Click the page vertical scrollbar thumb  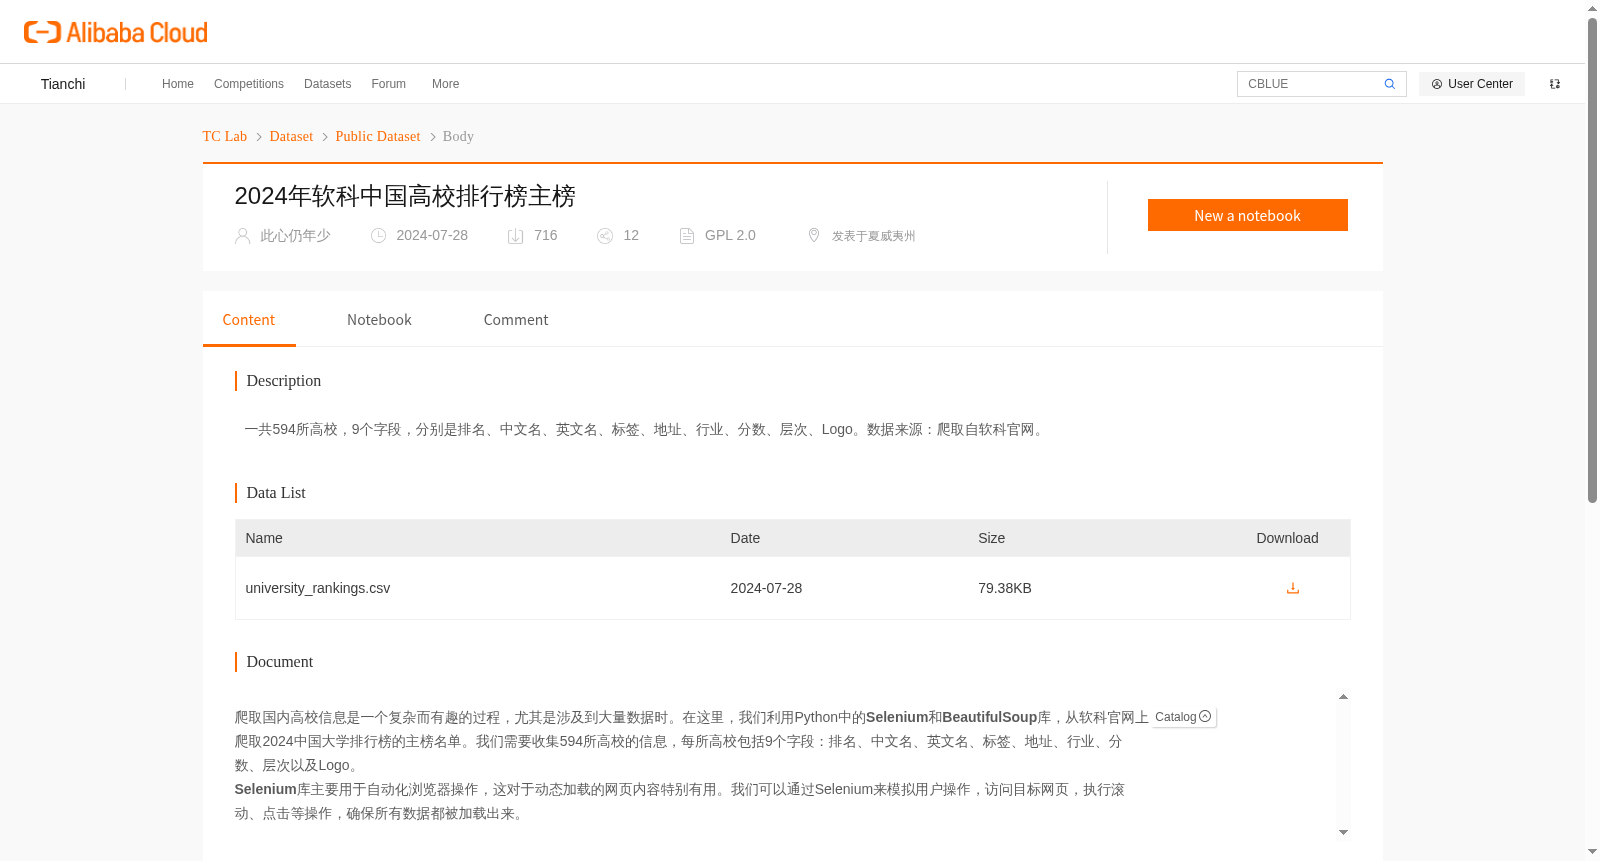click(1592, 260)
